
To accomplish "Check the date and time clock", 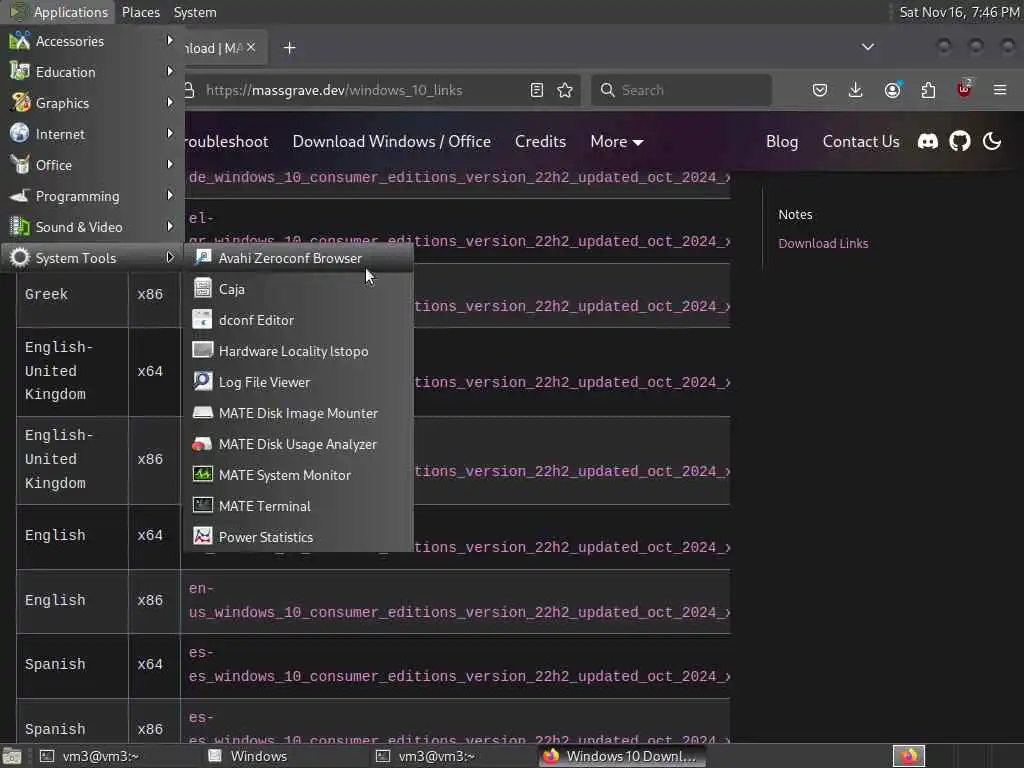I will pyautogui.click(x=959, y=12).
